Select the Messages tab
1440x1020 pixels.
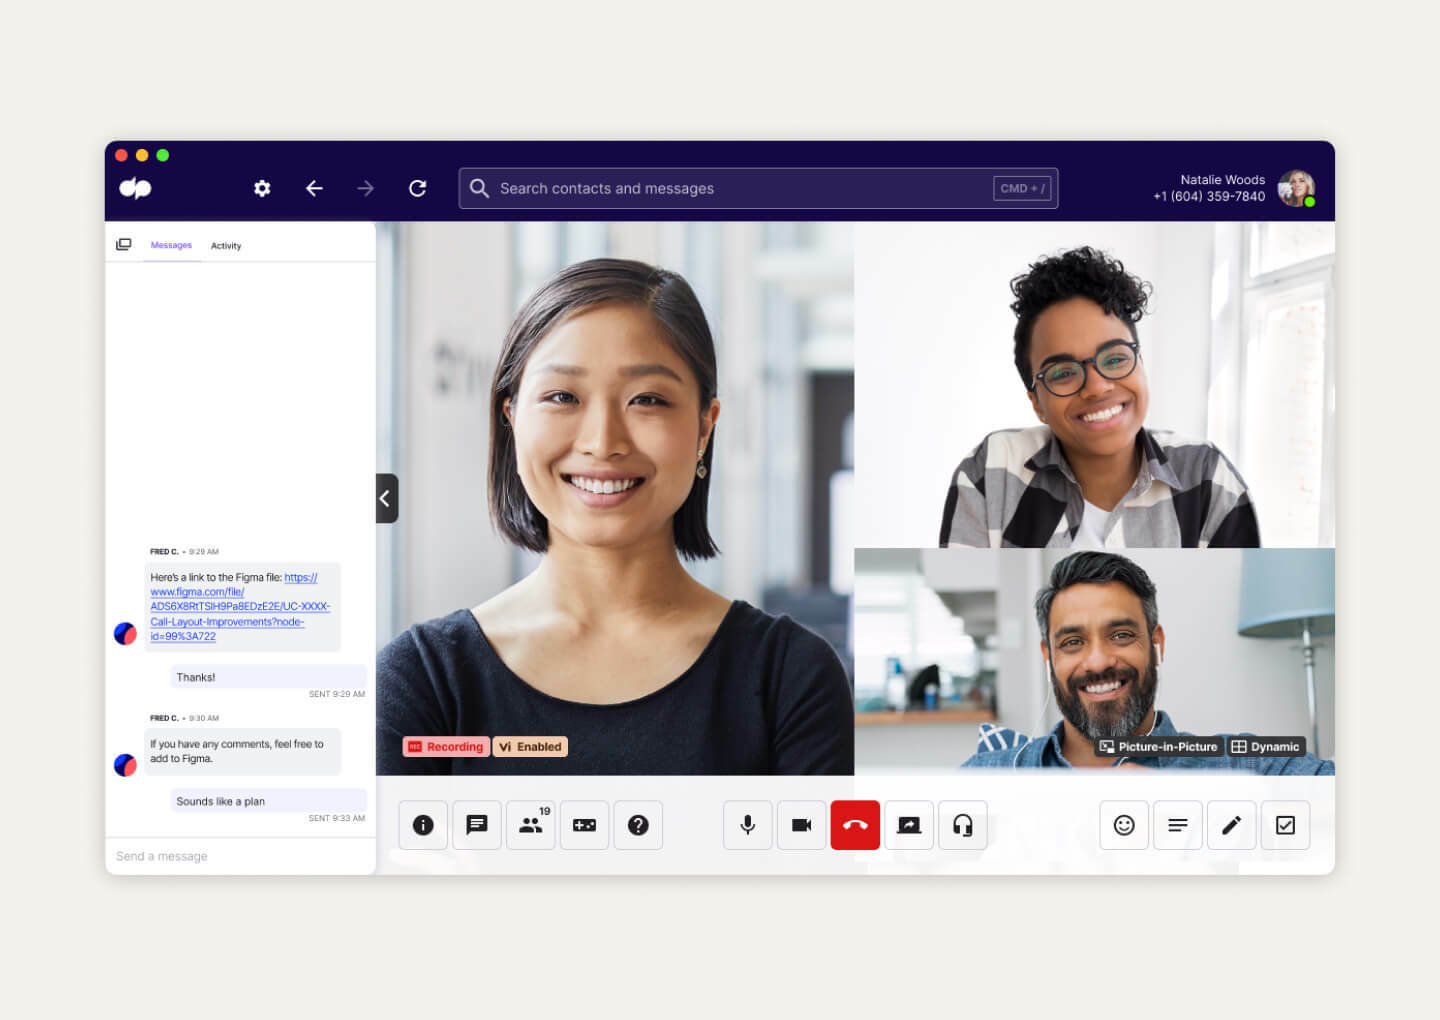[x=171, y=245]
